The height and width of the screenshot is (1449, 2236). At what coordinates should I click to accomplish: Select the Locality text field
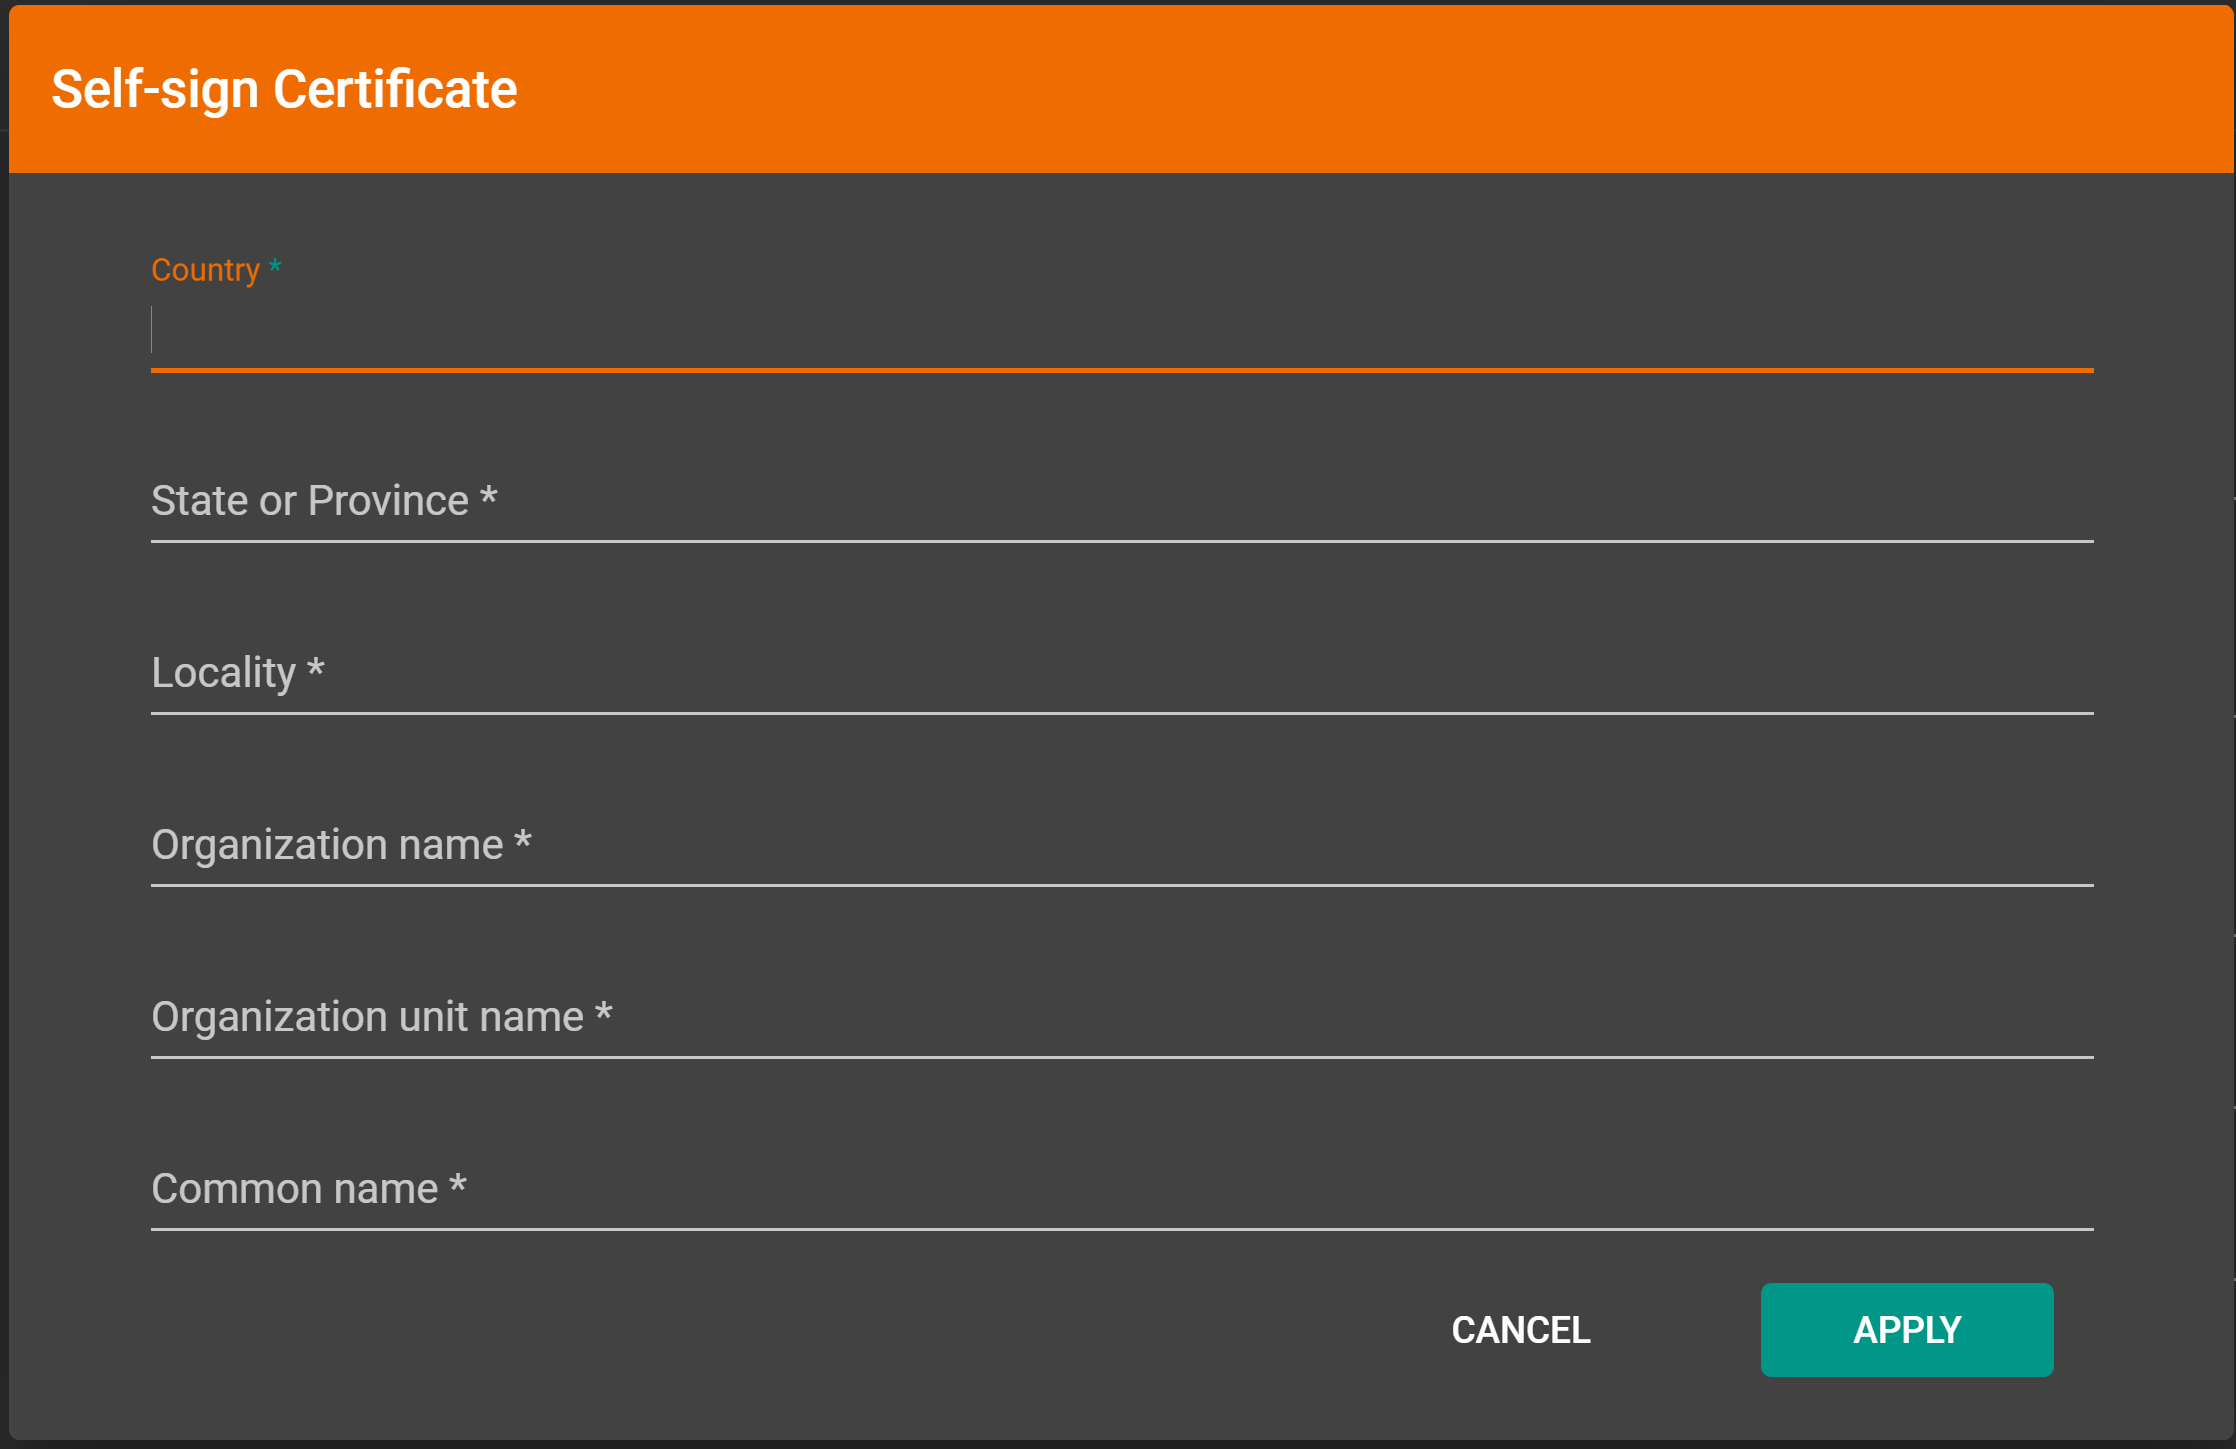(x=1120, y=674)
